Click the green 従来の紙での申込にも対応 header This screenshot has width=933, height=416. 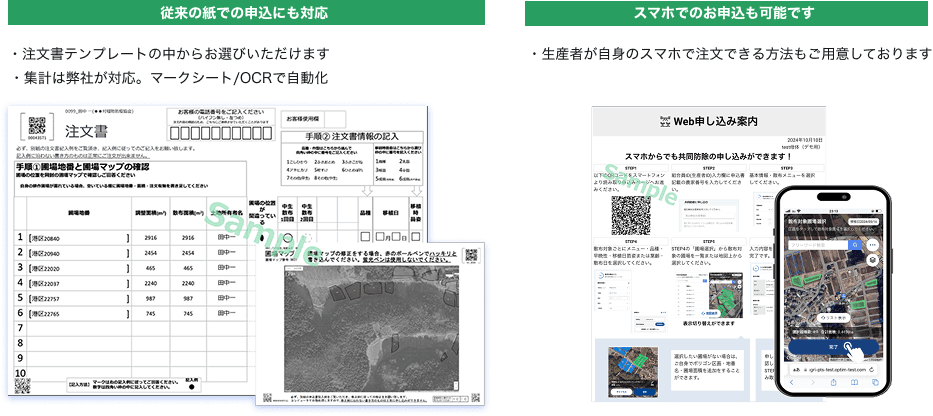(246, 12)
